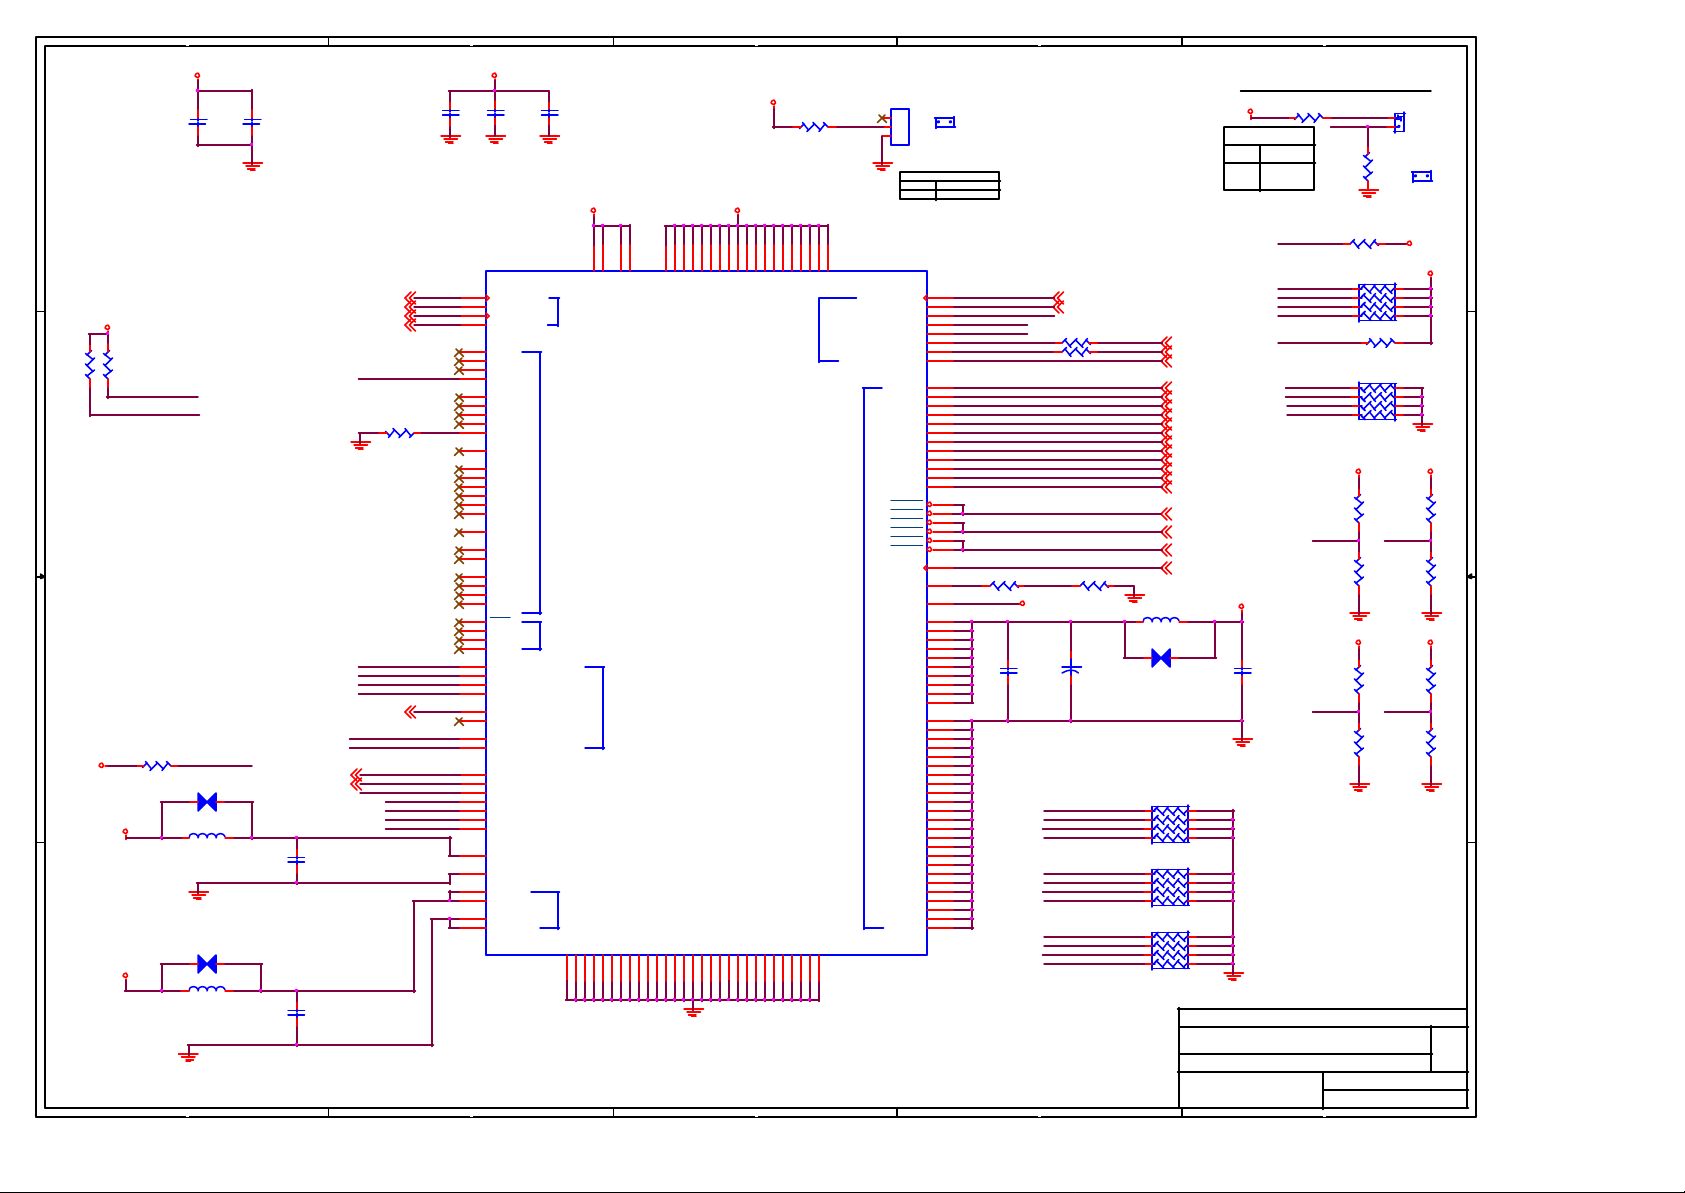
Task: Select the diode under the right-side inductor
Action: pos(1161,658)
